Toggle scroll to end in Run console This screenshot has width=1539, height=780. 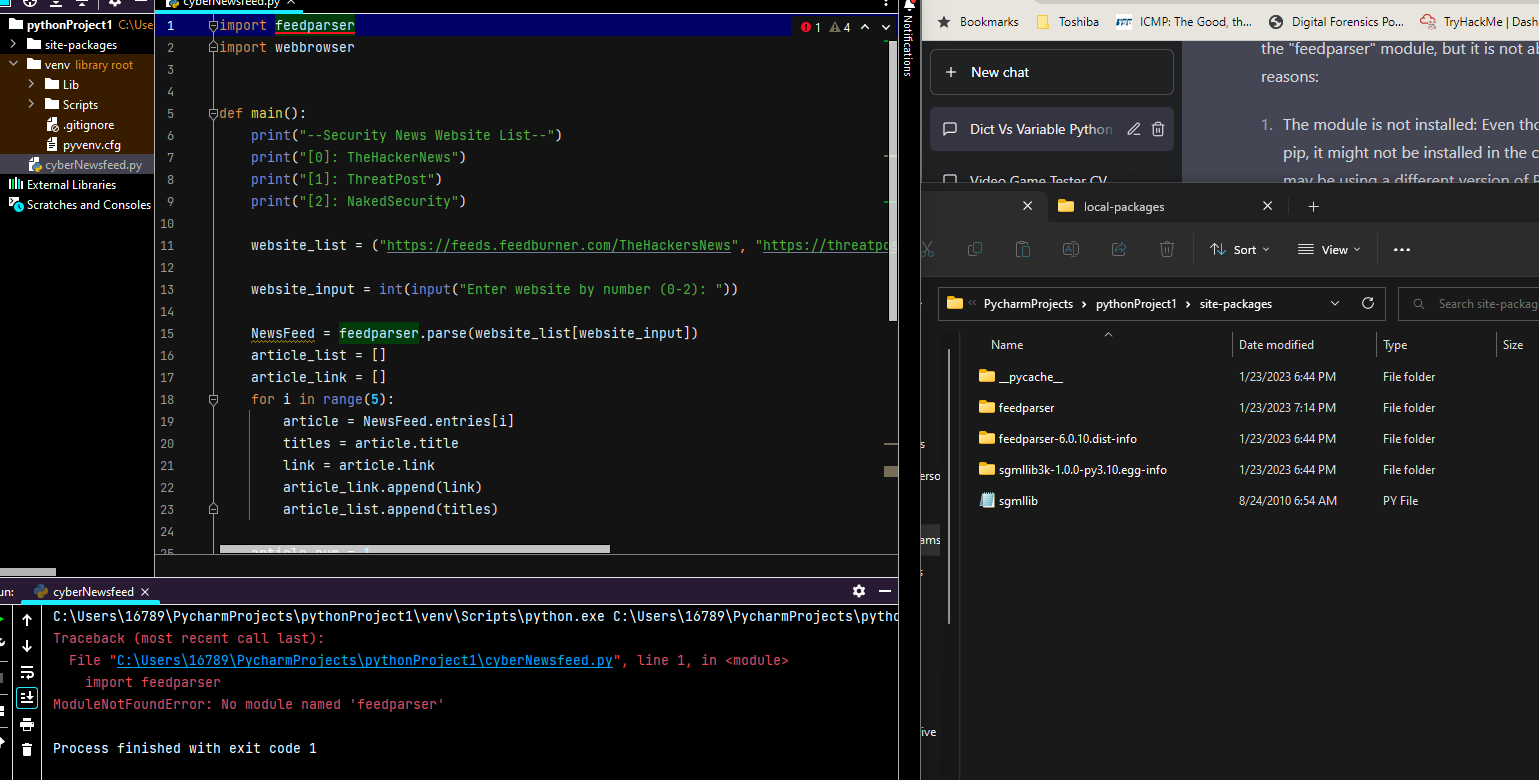pyautogui.click(x=27, y=698)
